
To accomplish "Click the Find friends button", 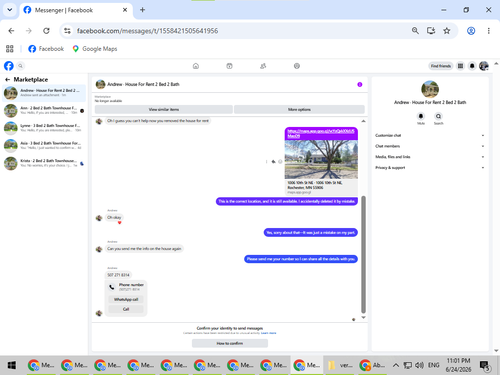I will [x=441, y=66].
